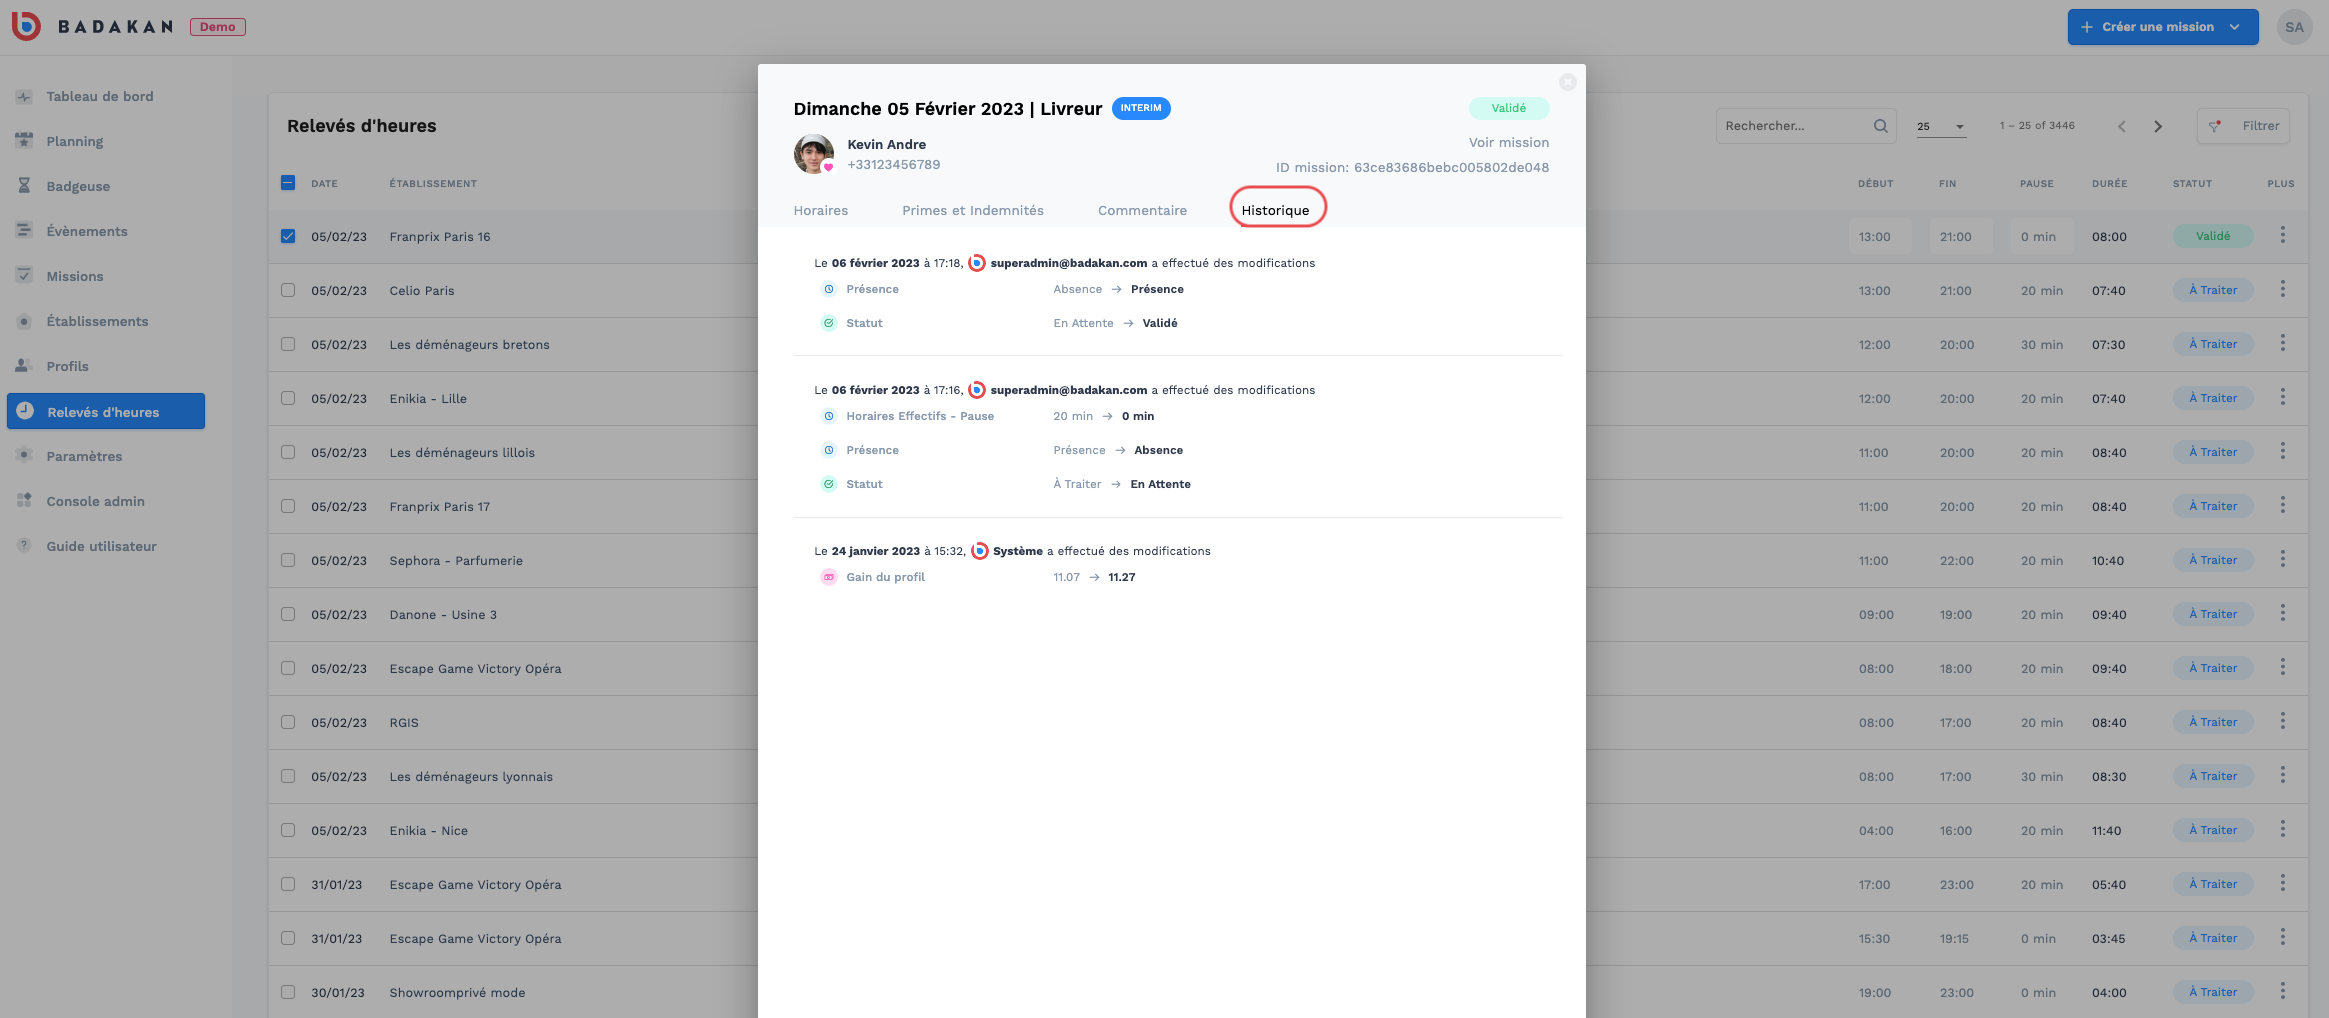Open the 25 rows per page dropdown
This screenshot has height=1018, width=2329.
pyautogui.click(x=1941, y=127)
